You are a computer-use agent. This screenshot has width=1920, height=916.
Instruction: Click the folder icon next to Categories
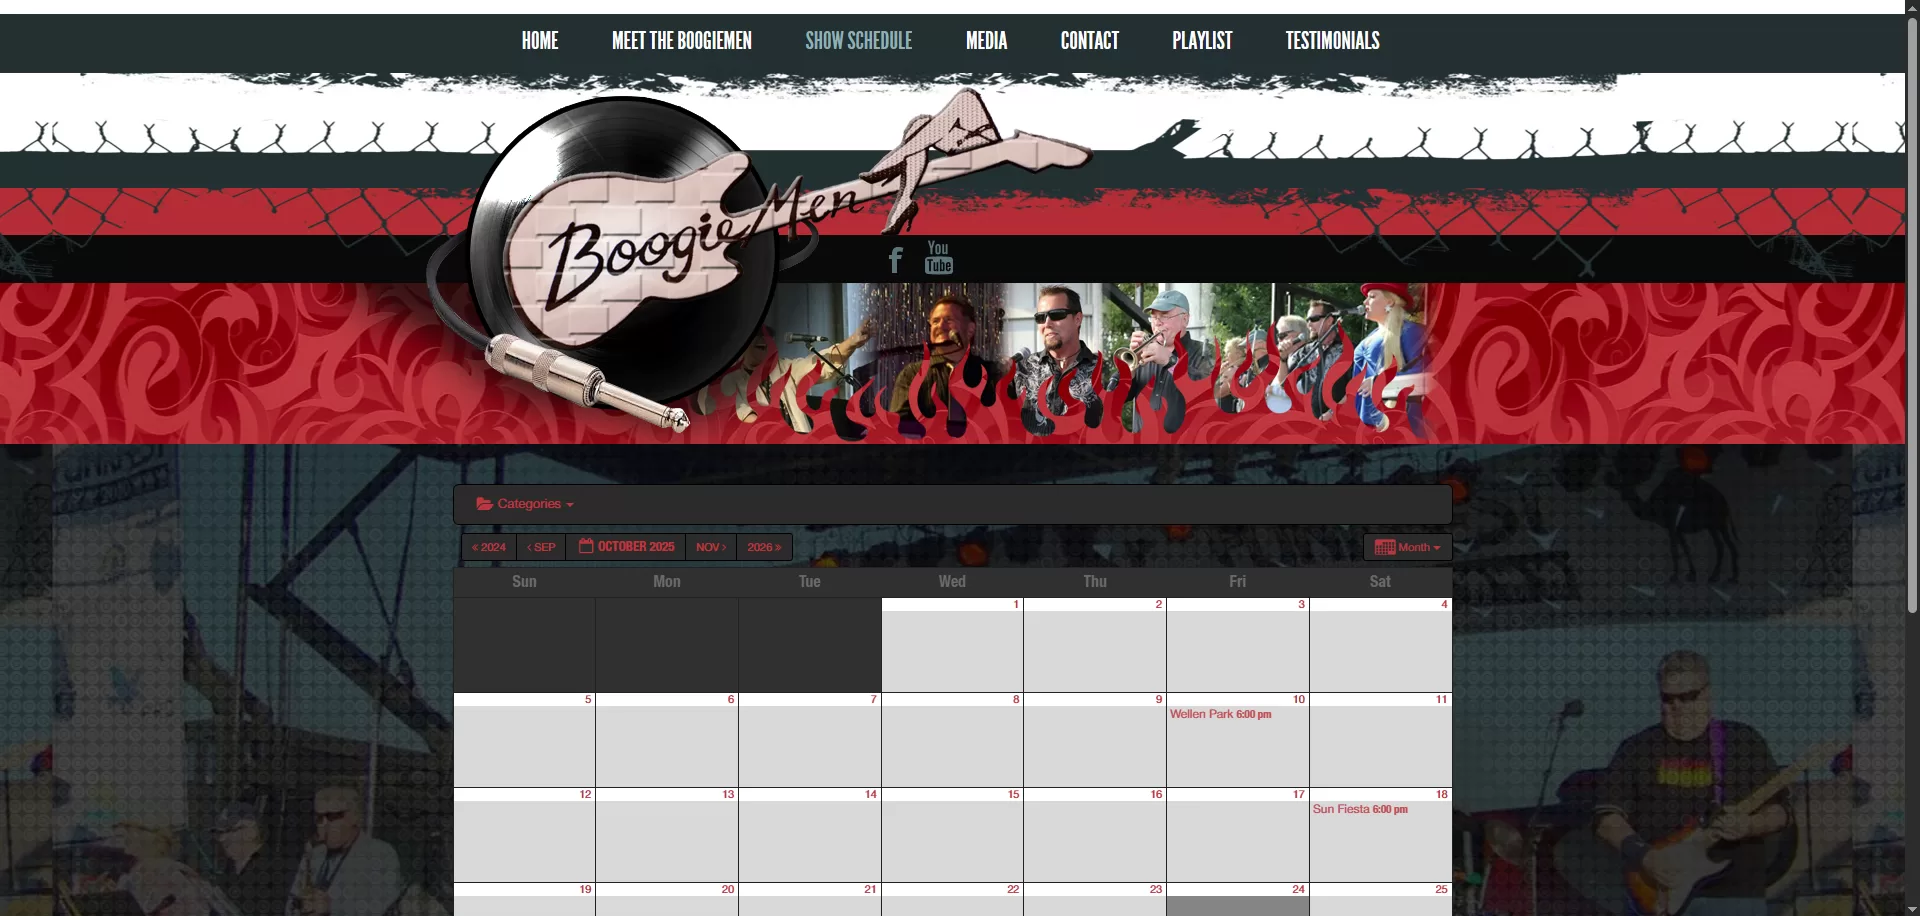pos(485,504)
